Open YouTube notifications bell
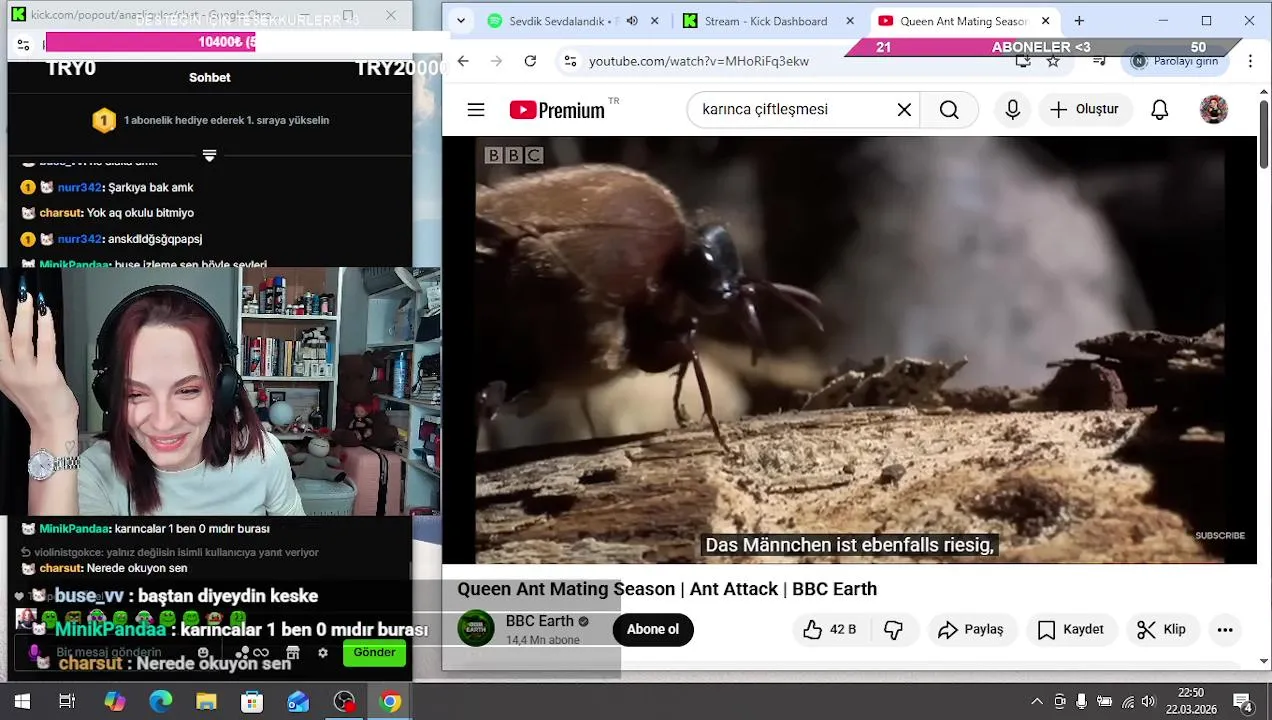1272x720 pixels. pos(1160,110)
